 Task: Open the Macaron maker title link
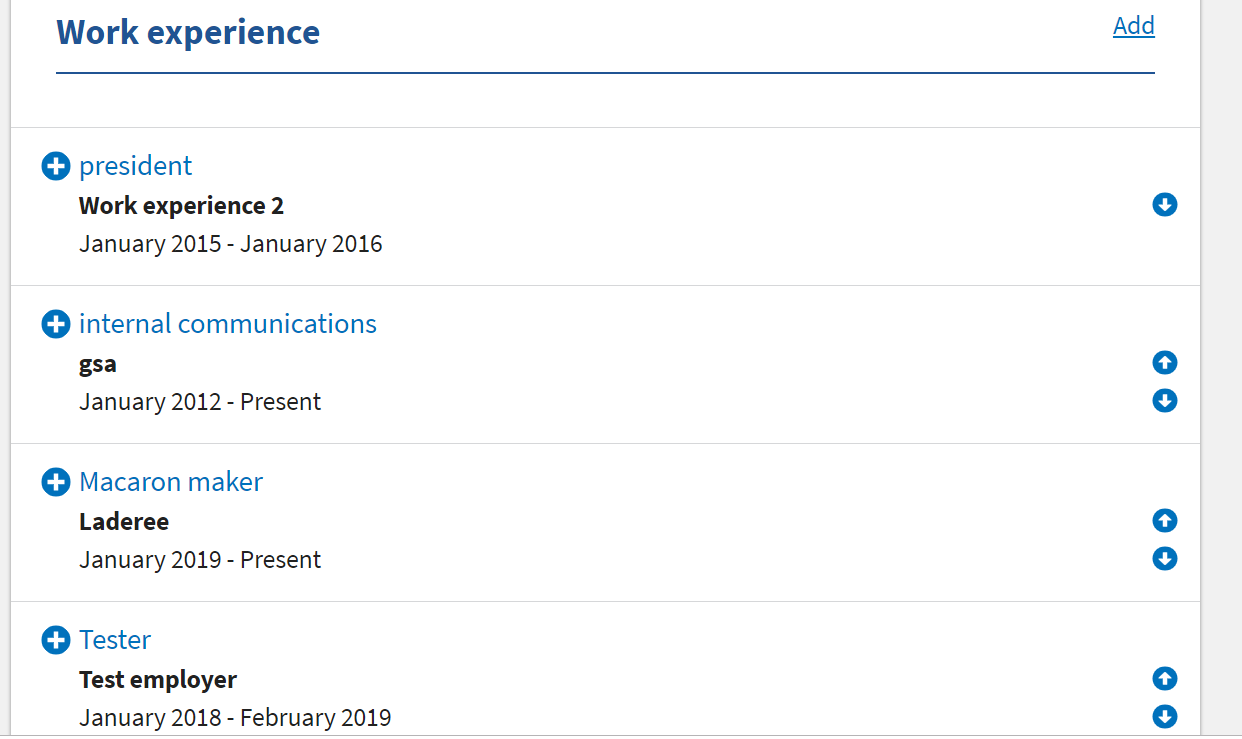(171, 482)
